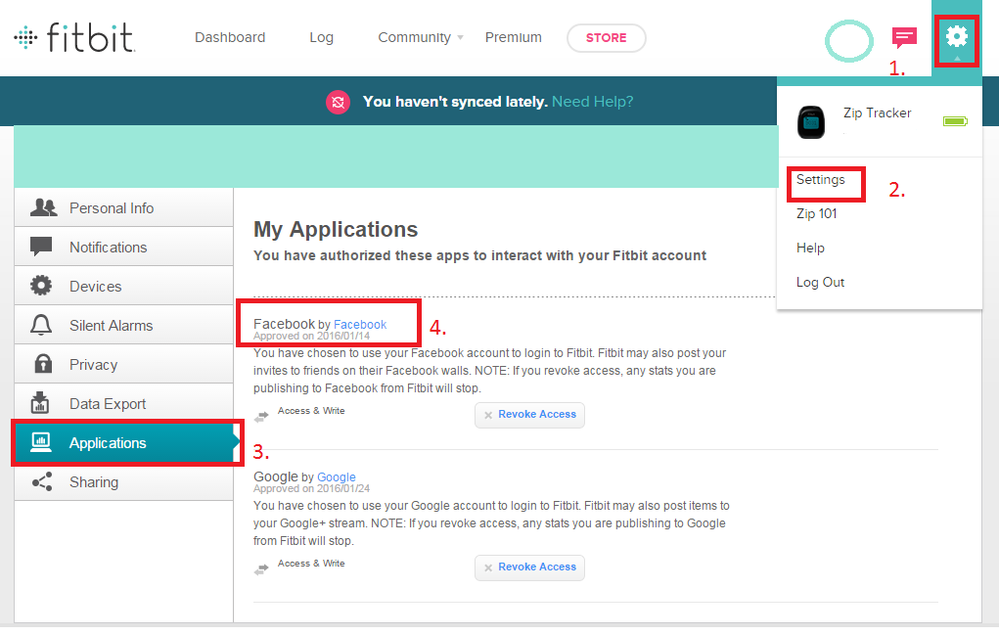Click the Silent Alarms bell icon
This screenshot has width=999, height=634.
click(41, 325)
